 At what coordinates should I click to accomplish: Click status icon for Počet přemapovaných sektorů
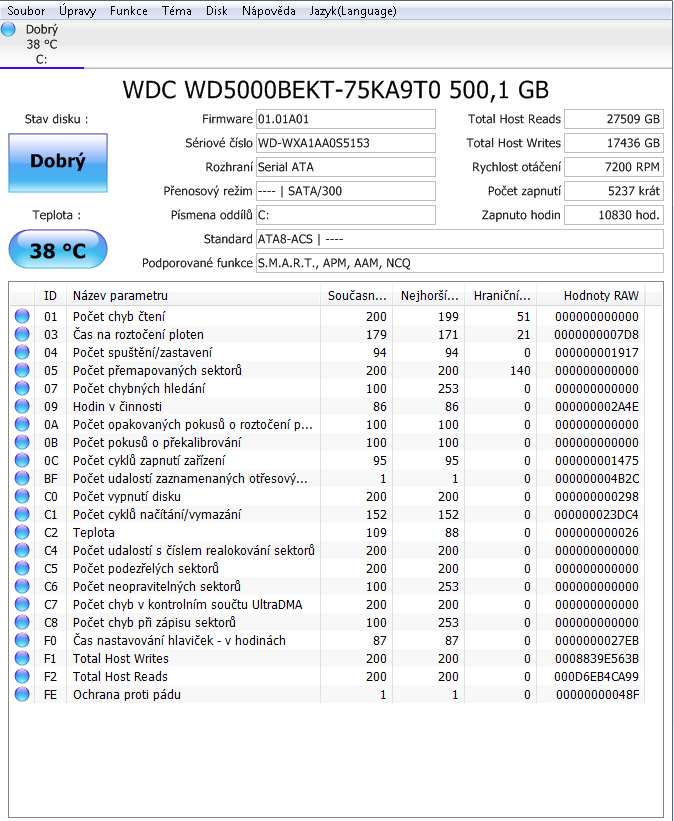pyautogui.click(x=22, y=370)
